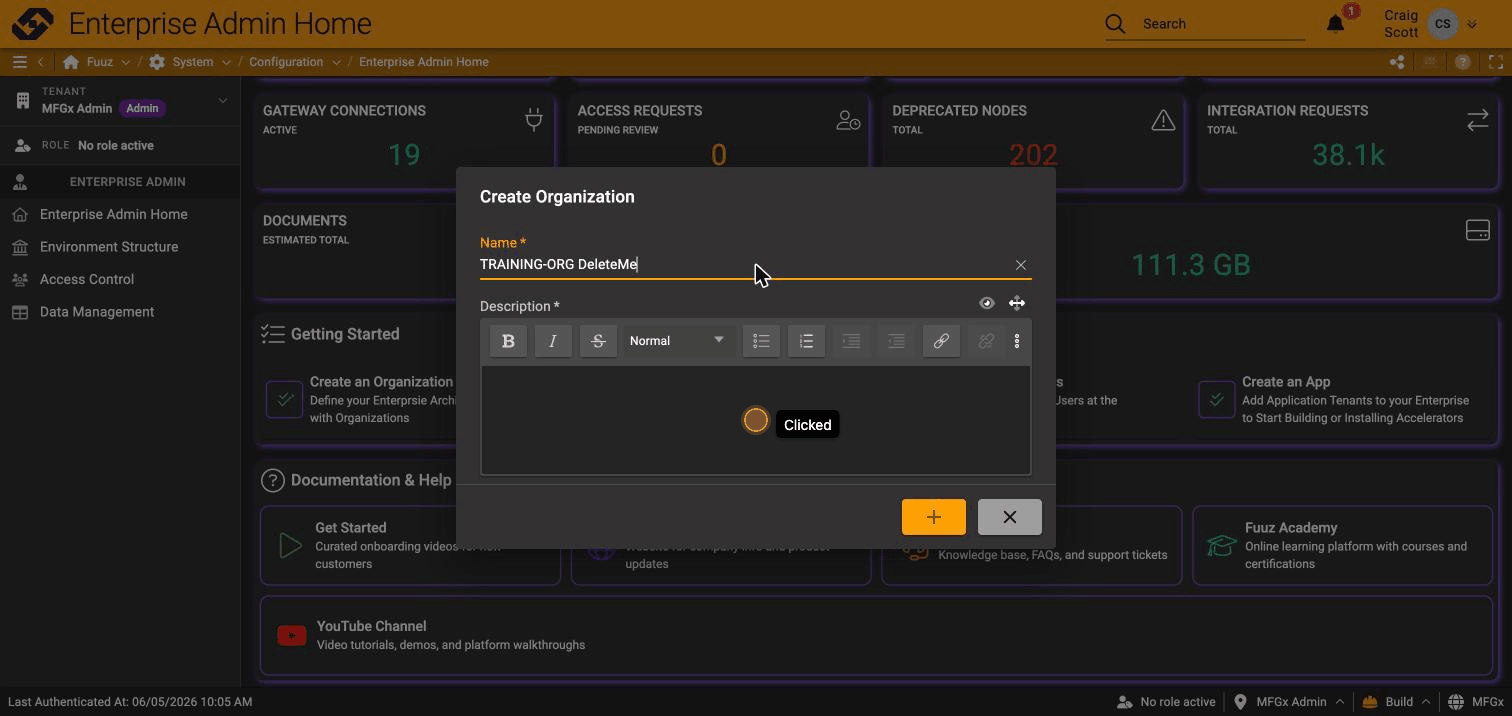Confirm create organization with plus button
The height and width of the screenshot is (716, 1512).
(x=934, y=517)
